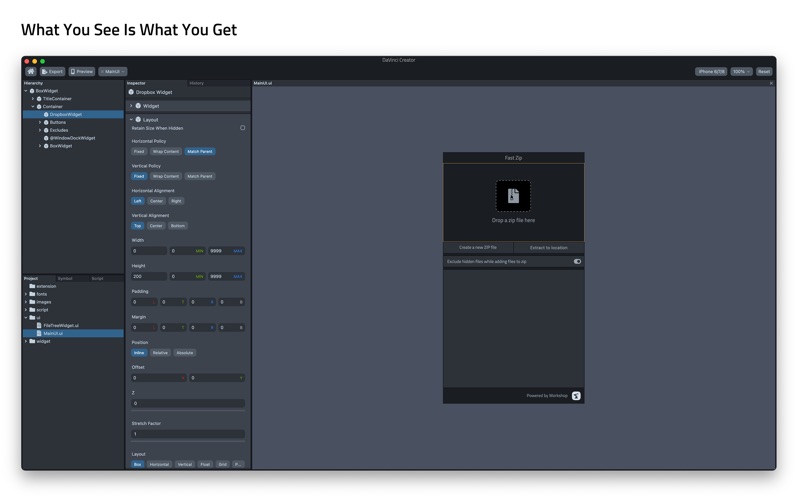Set Vertical Policy to Wrap Content
This screenshot has width=800, height=500.
click(x=166, y=177)
